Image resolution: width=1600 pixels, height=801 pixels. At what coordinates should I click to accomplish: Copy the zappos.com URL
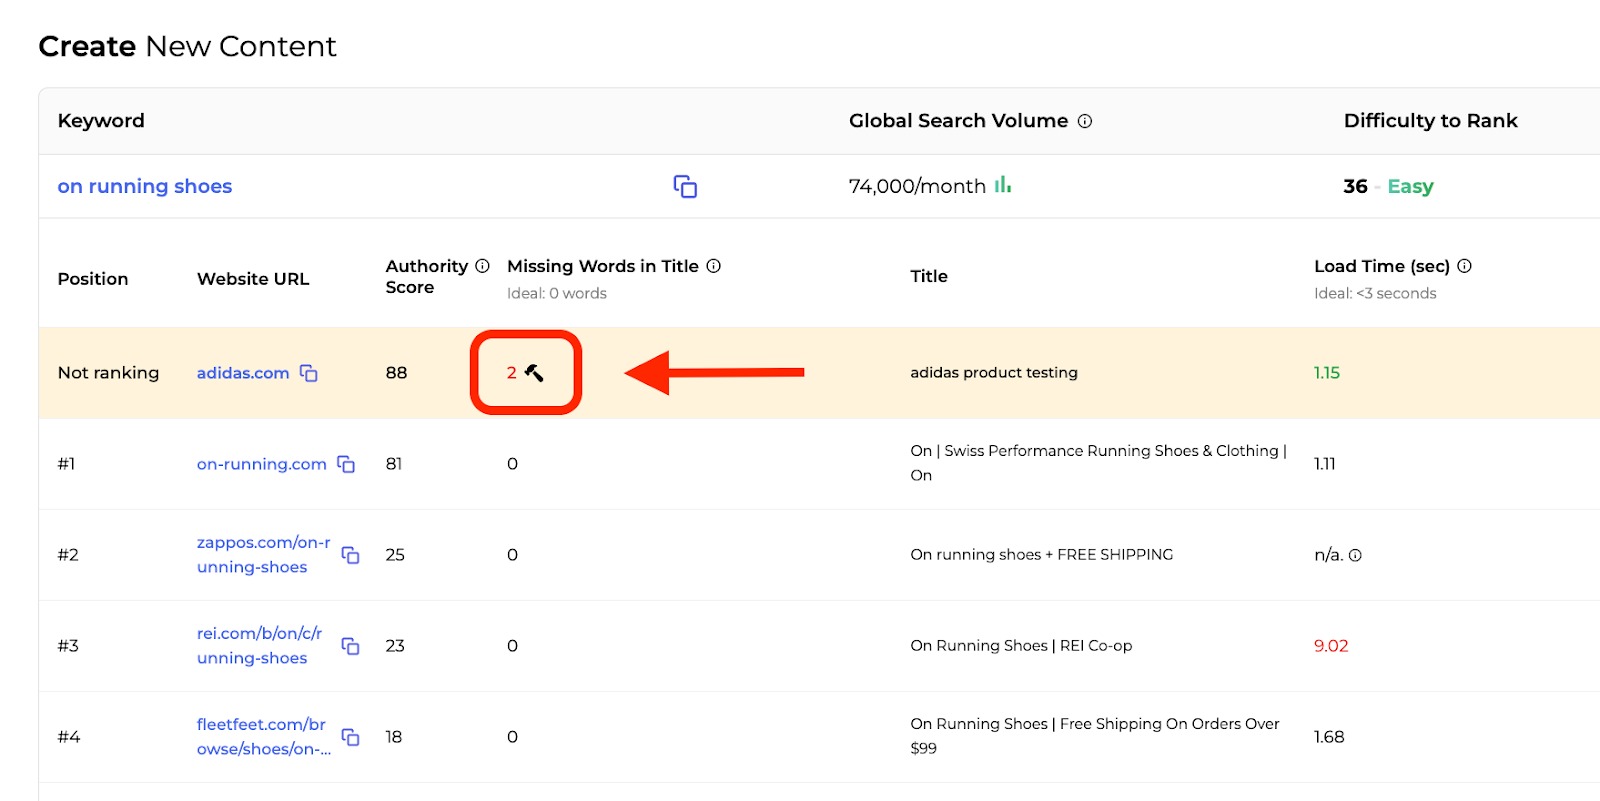pos(350,555)
